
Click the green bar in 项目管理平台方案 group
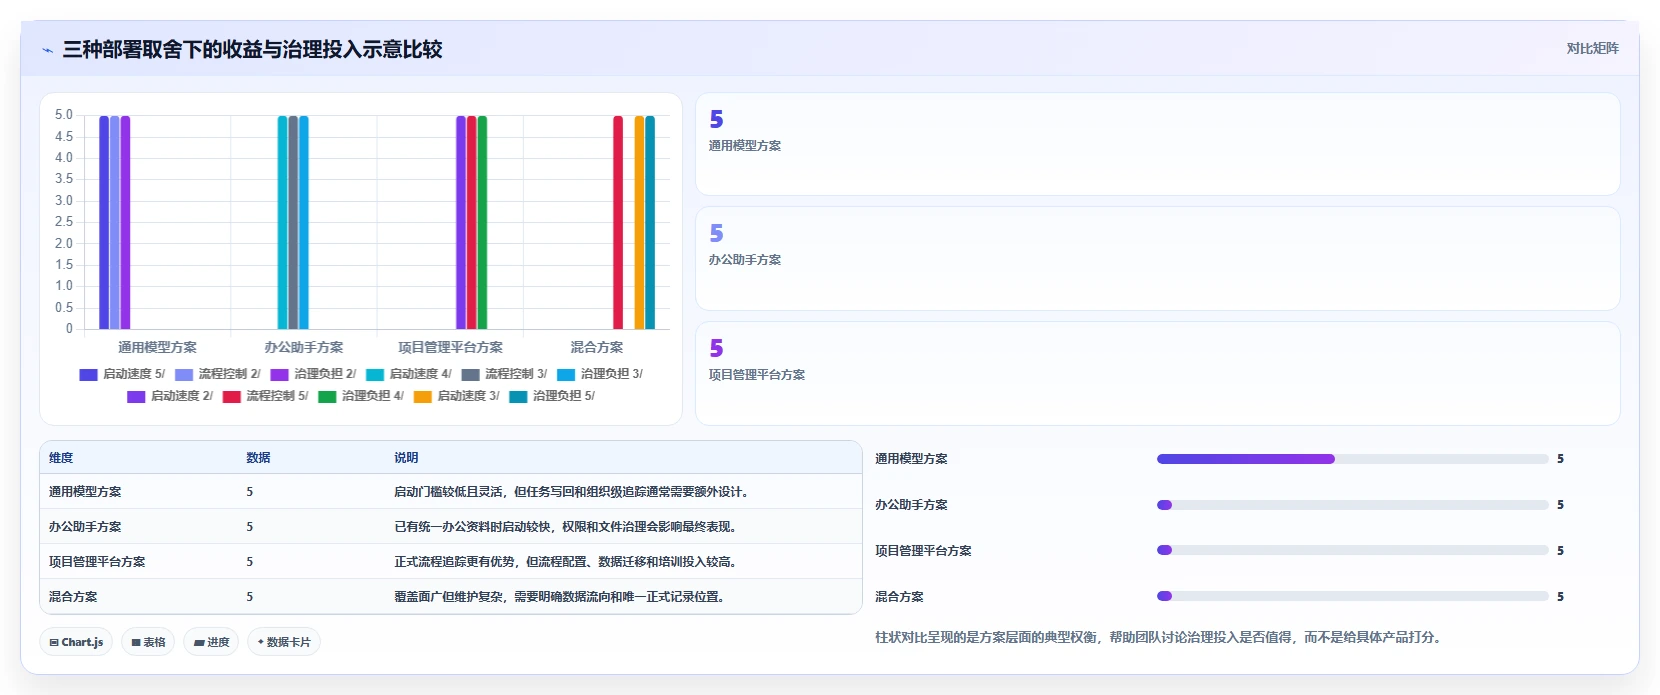coord(482,222)
